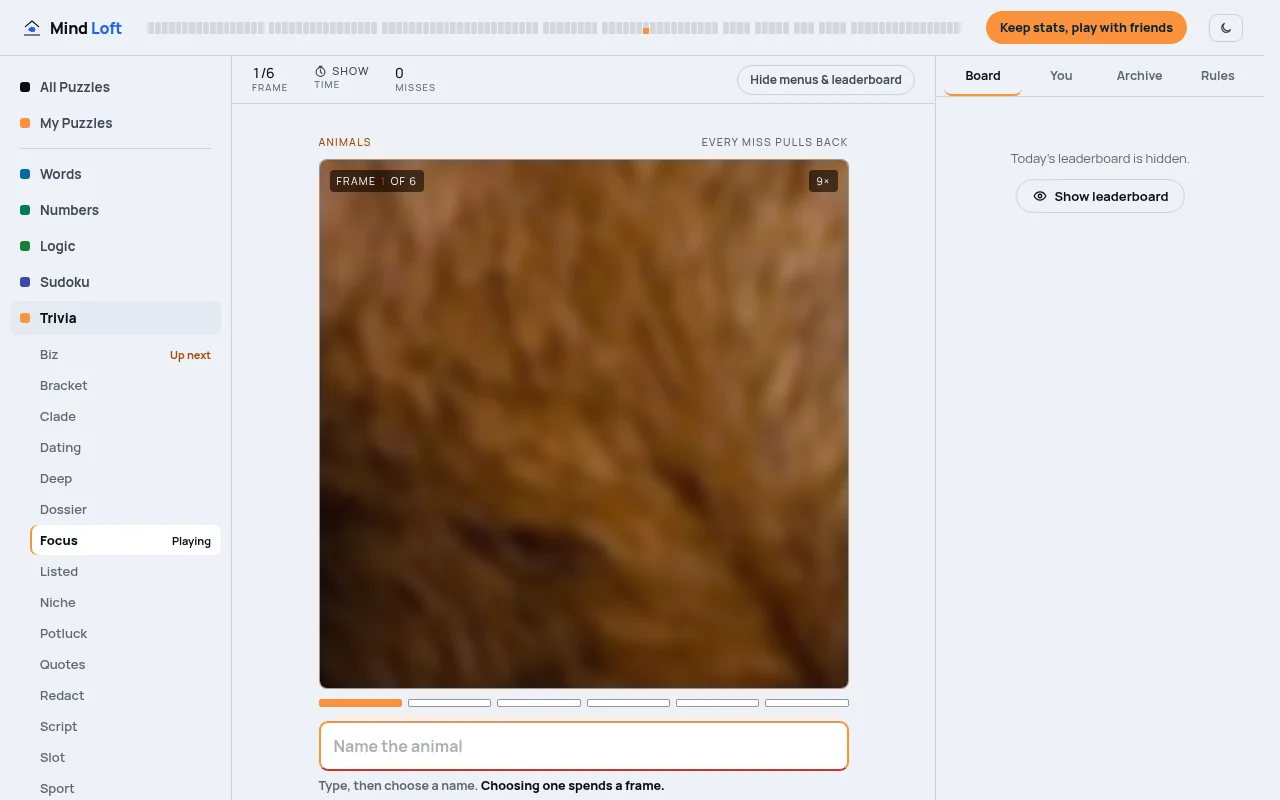Click Keep stats, play with friends button
1280x800 pixels.
tap(1086, 28)
